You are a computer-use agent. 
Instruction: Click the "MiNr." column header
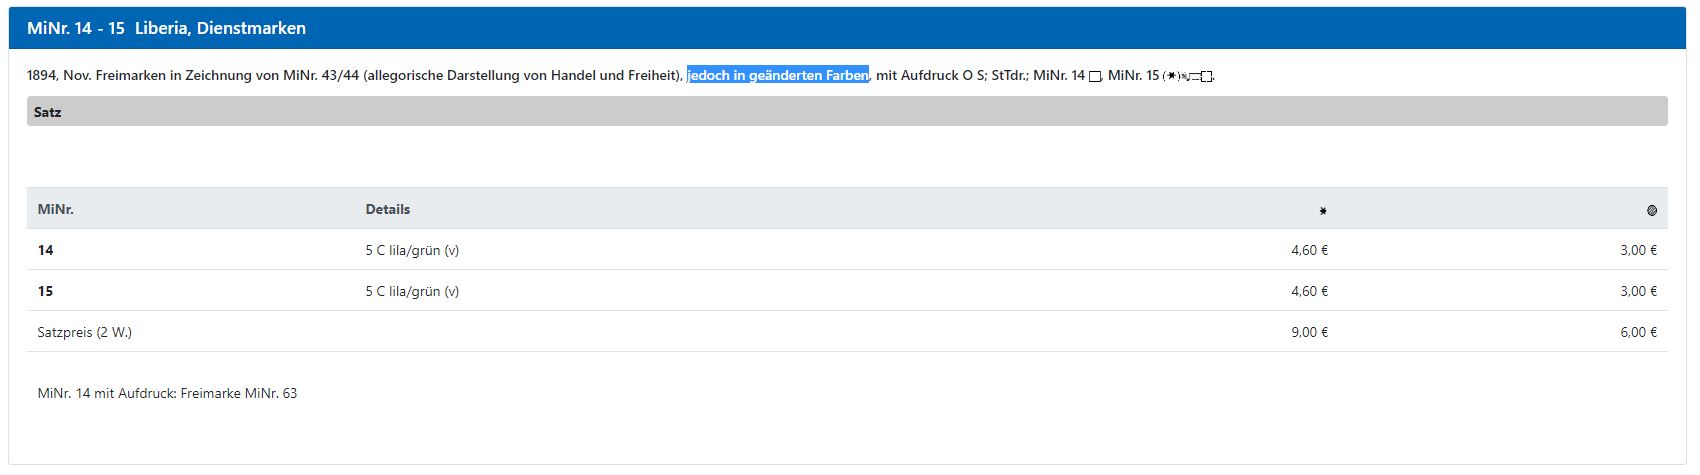click(x=55, y=209)
